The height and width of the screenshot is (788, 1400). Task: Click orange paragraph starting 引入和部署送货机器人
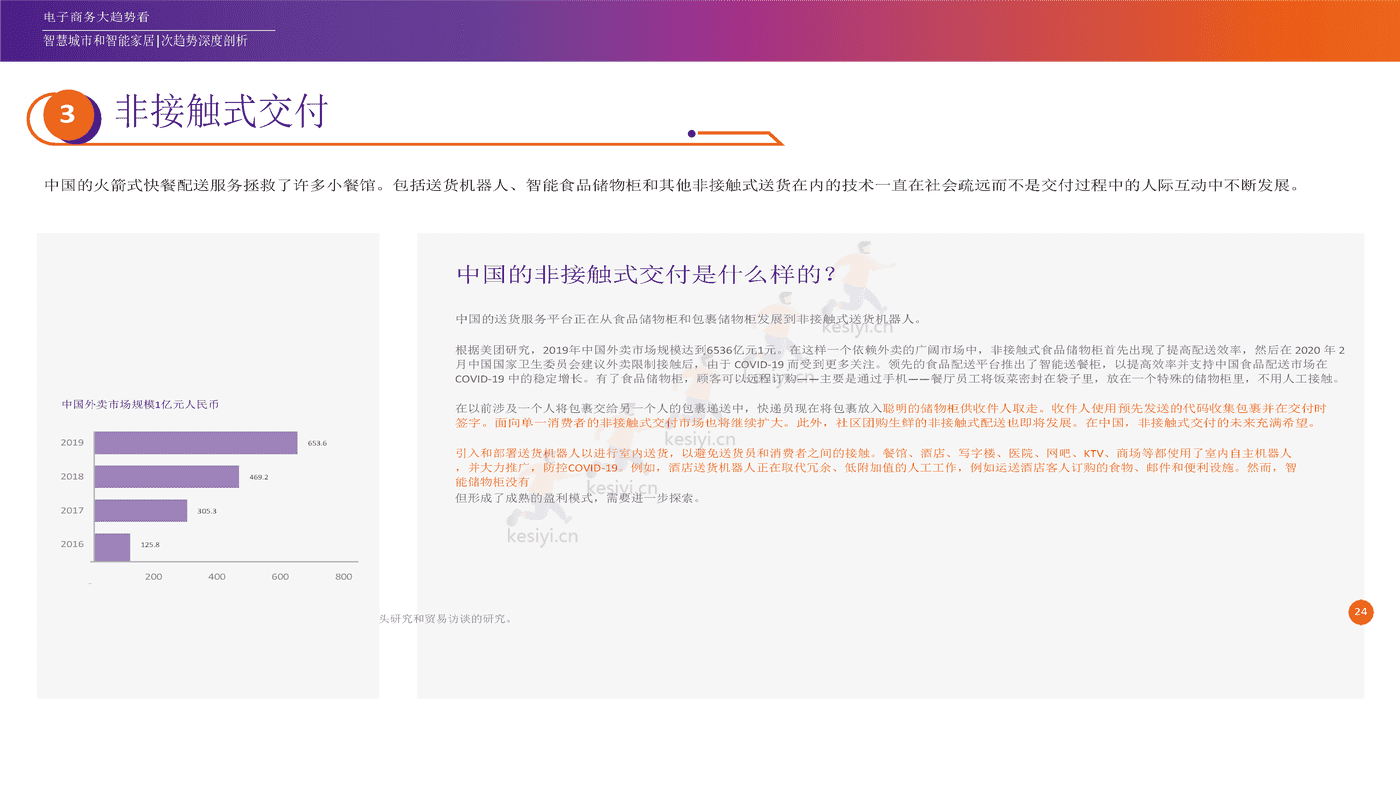(x=877, y=467)
